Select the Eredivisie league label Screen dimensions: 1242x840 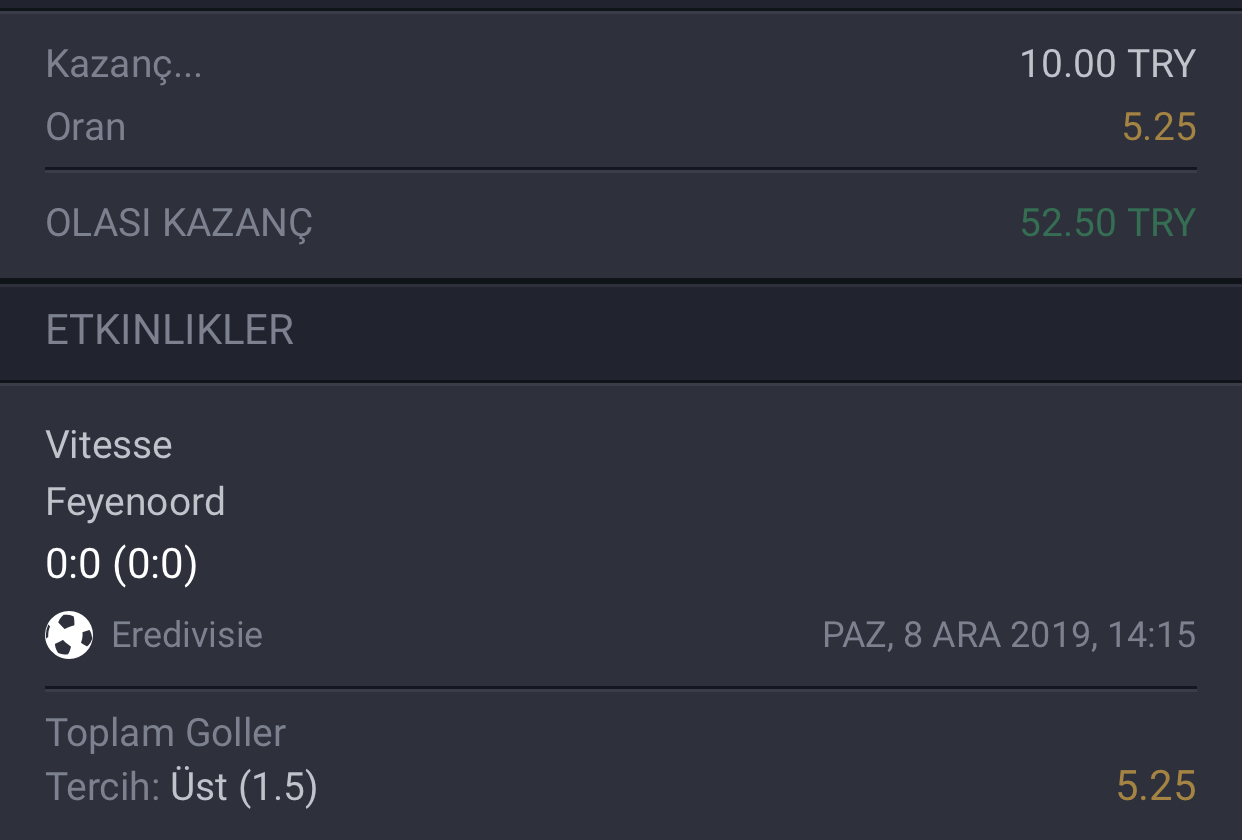click(187, 635)
